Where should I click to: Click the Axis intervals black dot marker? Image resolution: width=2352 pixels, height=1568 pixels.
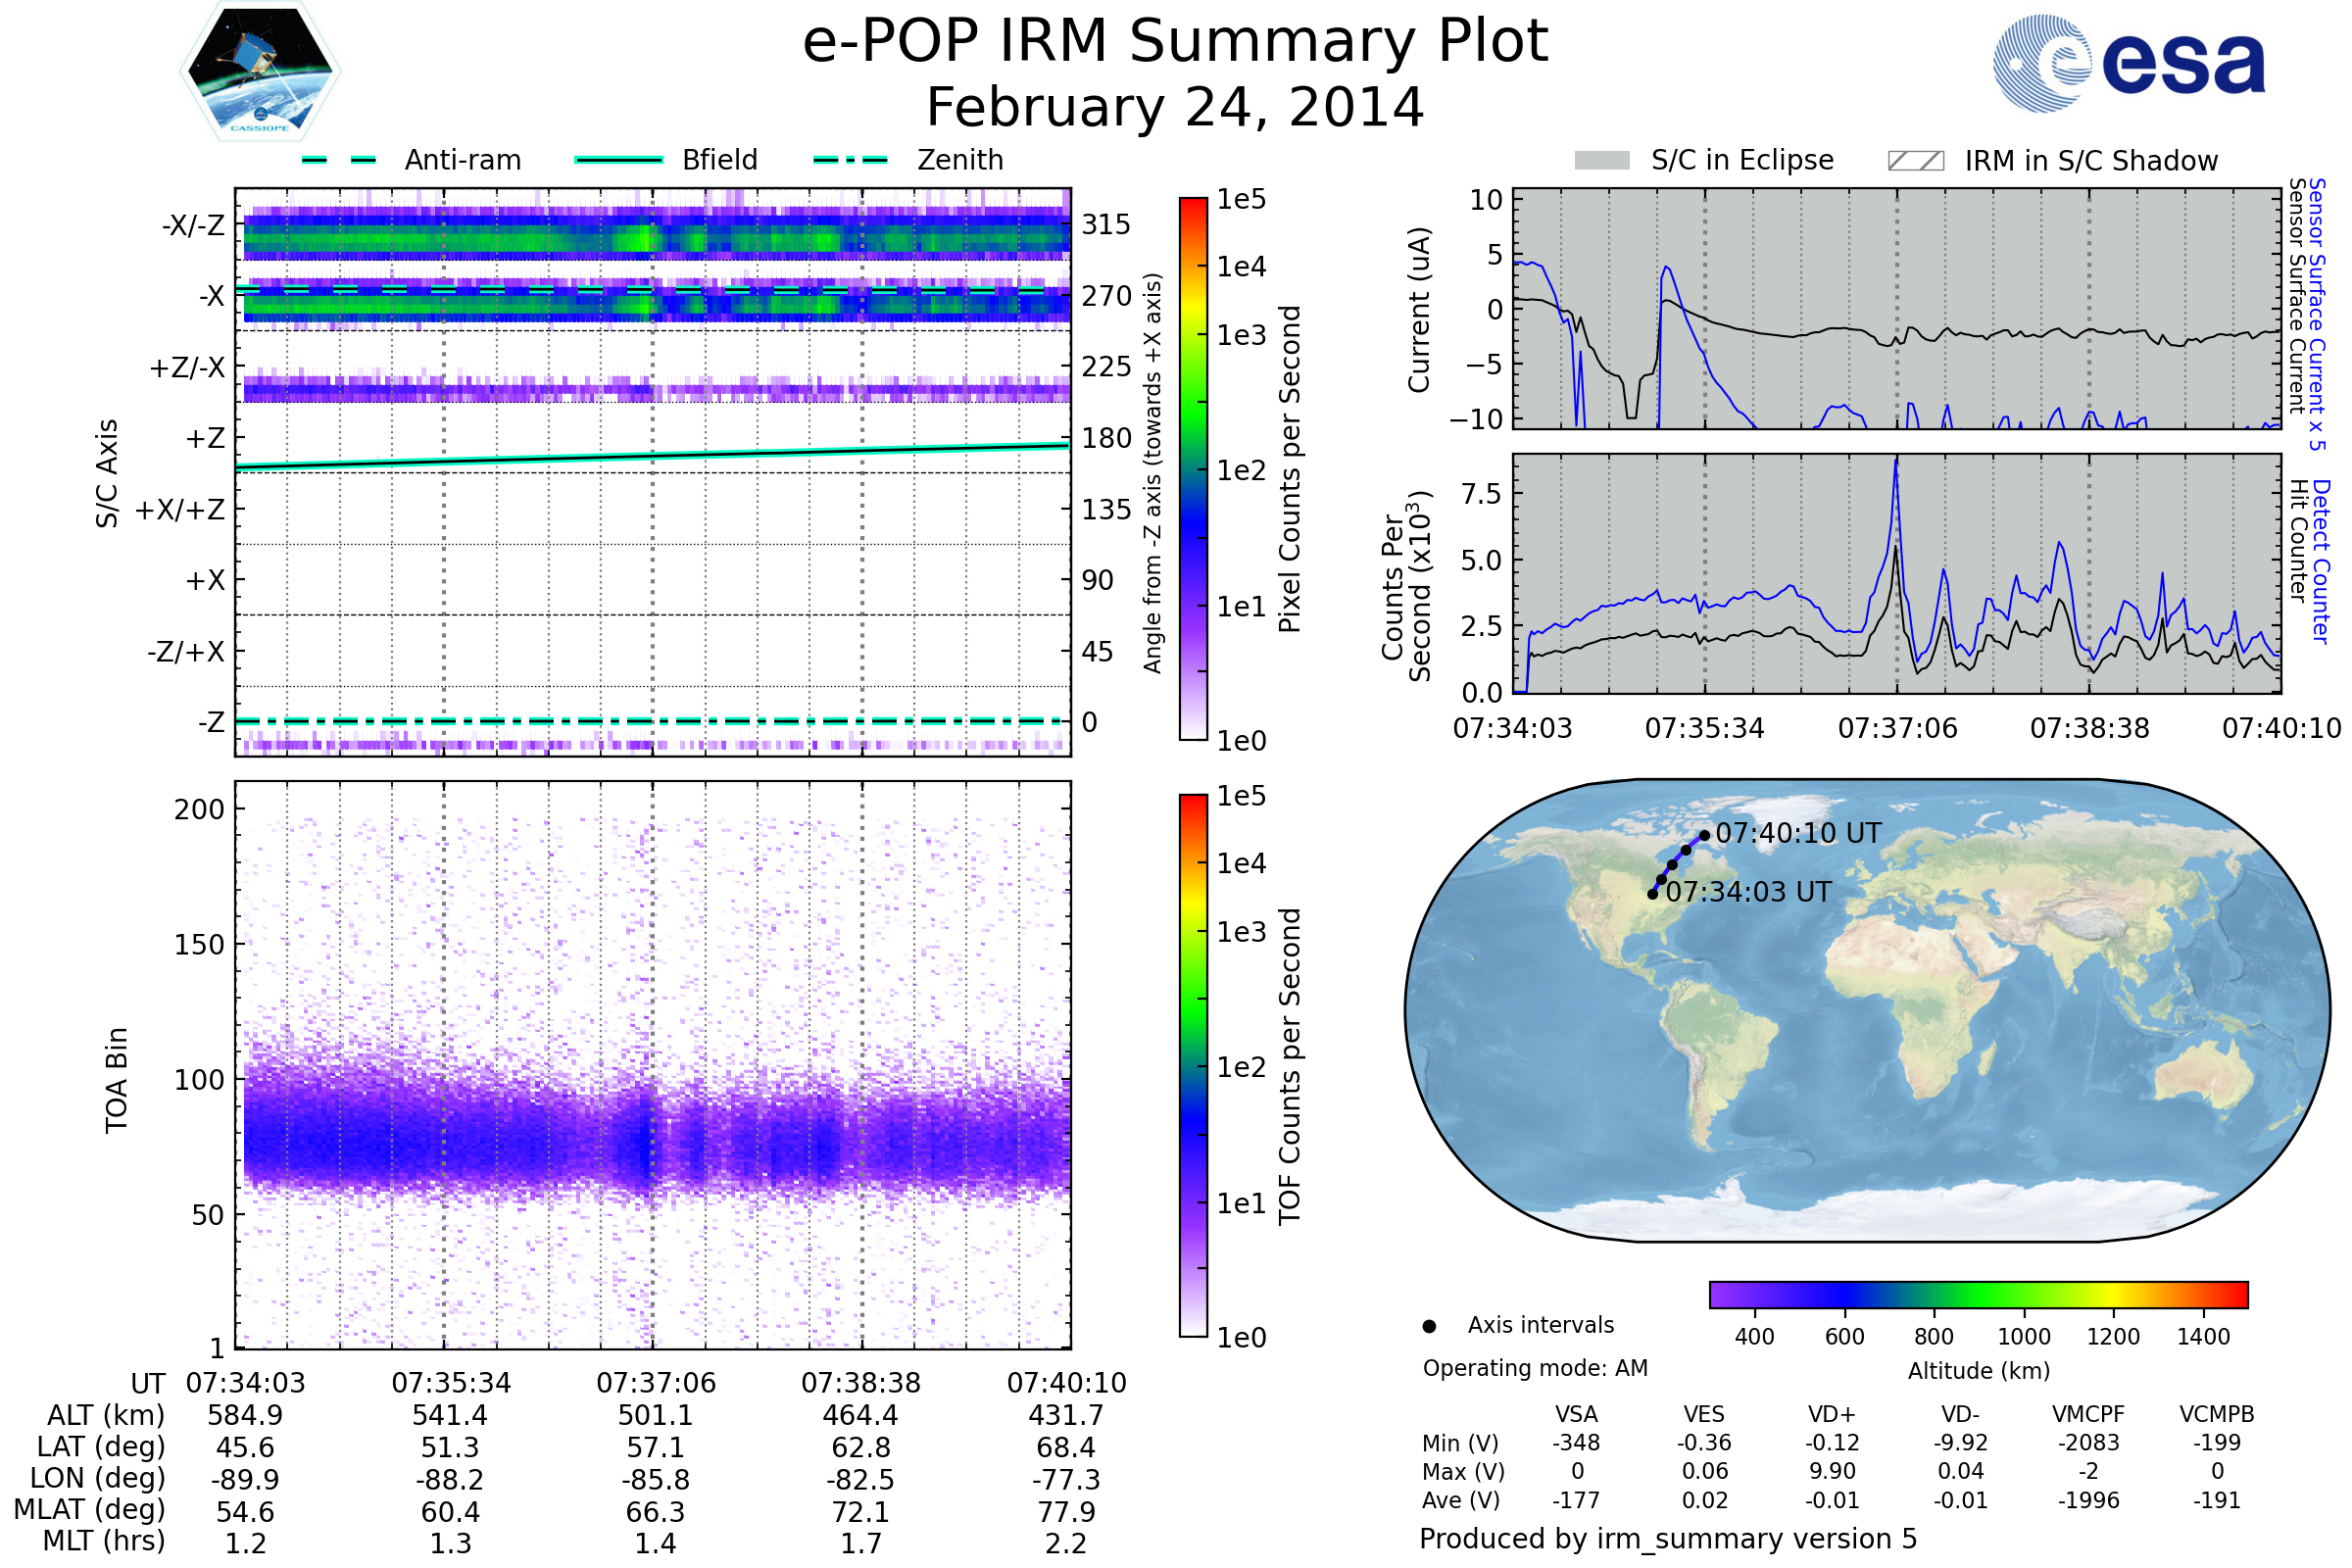(x=1429, y=1327)
